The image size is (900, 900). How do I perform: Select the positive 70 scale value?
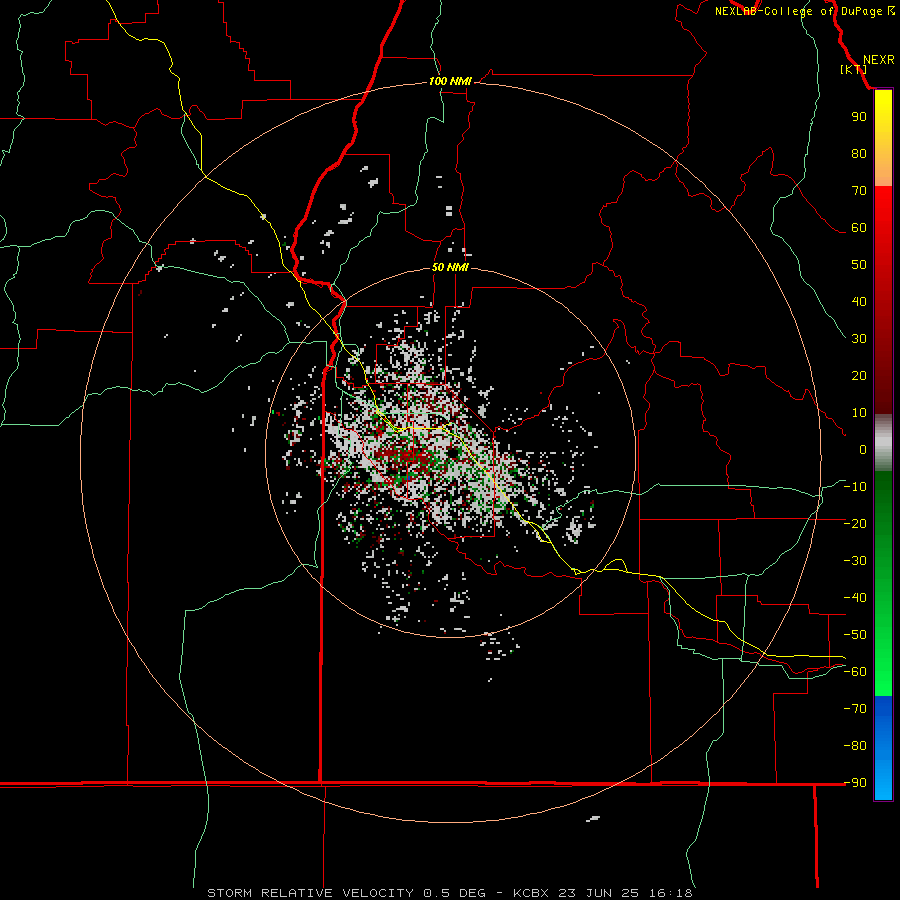point(859,191)
